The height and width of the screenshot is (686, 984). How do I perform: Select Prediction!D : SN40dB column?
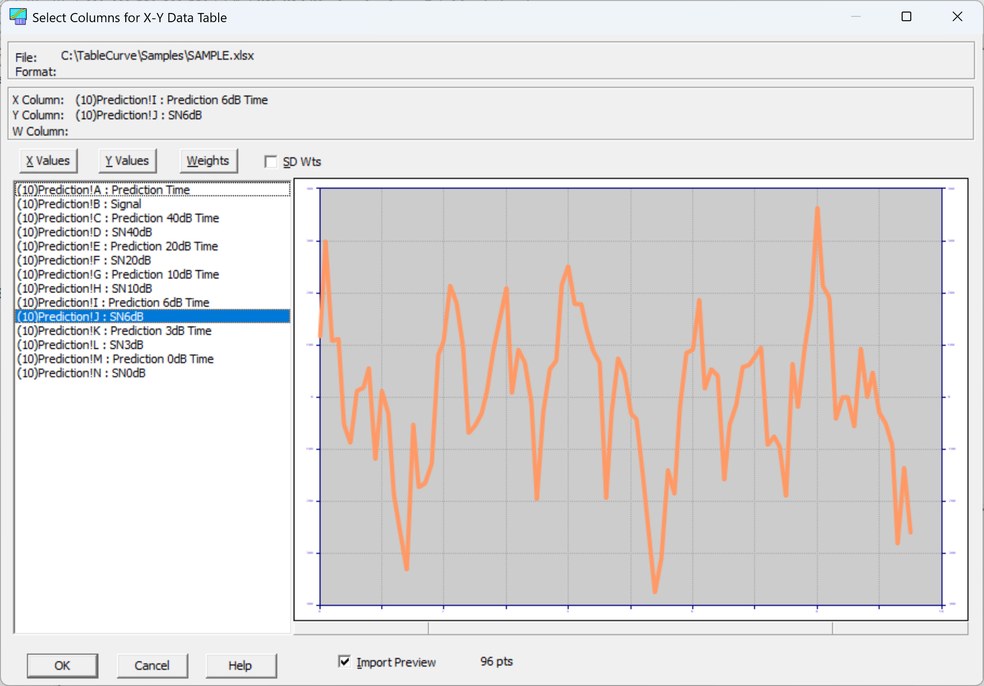[x=152, y=232]
